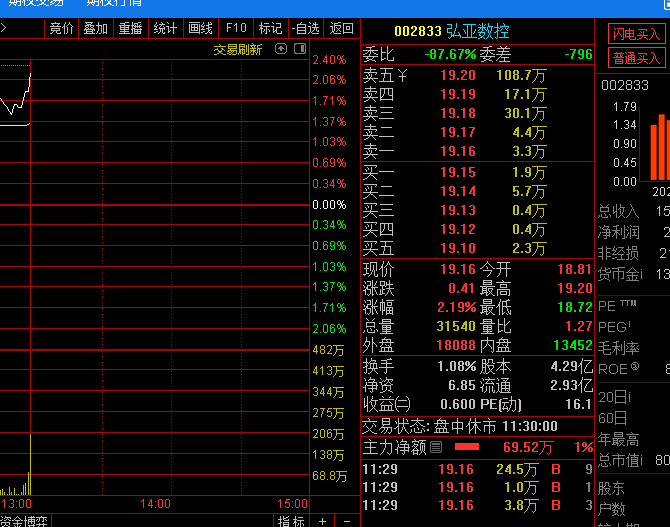Click 交易刷新 refresh link

pos(238,50)
